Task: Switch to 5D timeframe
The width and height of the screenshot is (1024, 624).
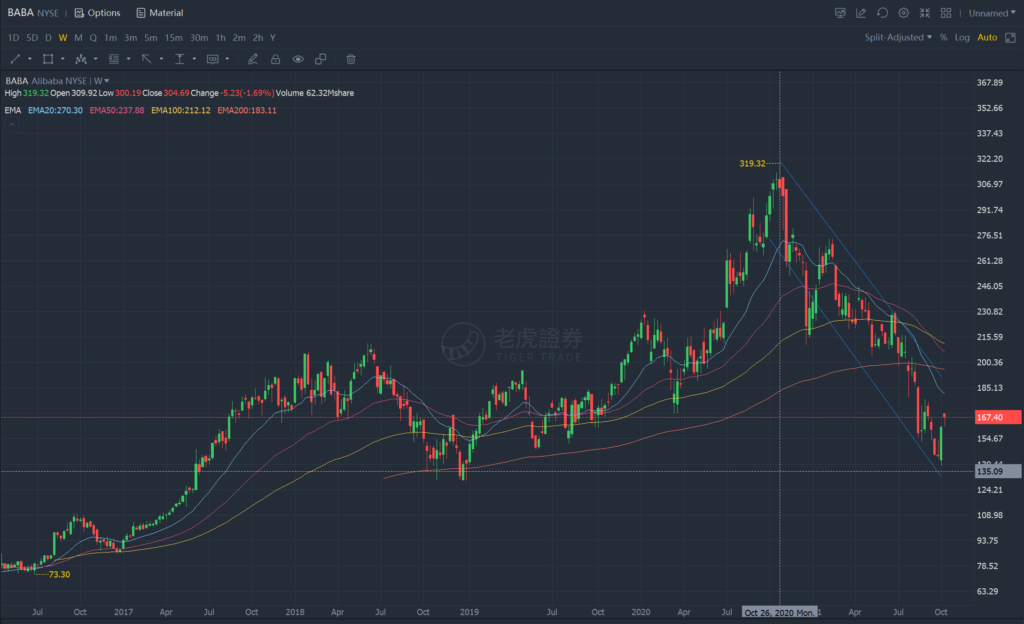Action: pos(32,38)
